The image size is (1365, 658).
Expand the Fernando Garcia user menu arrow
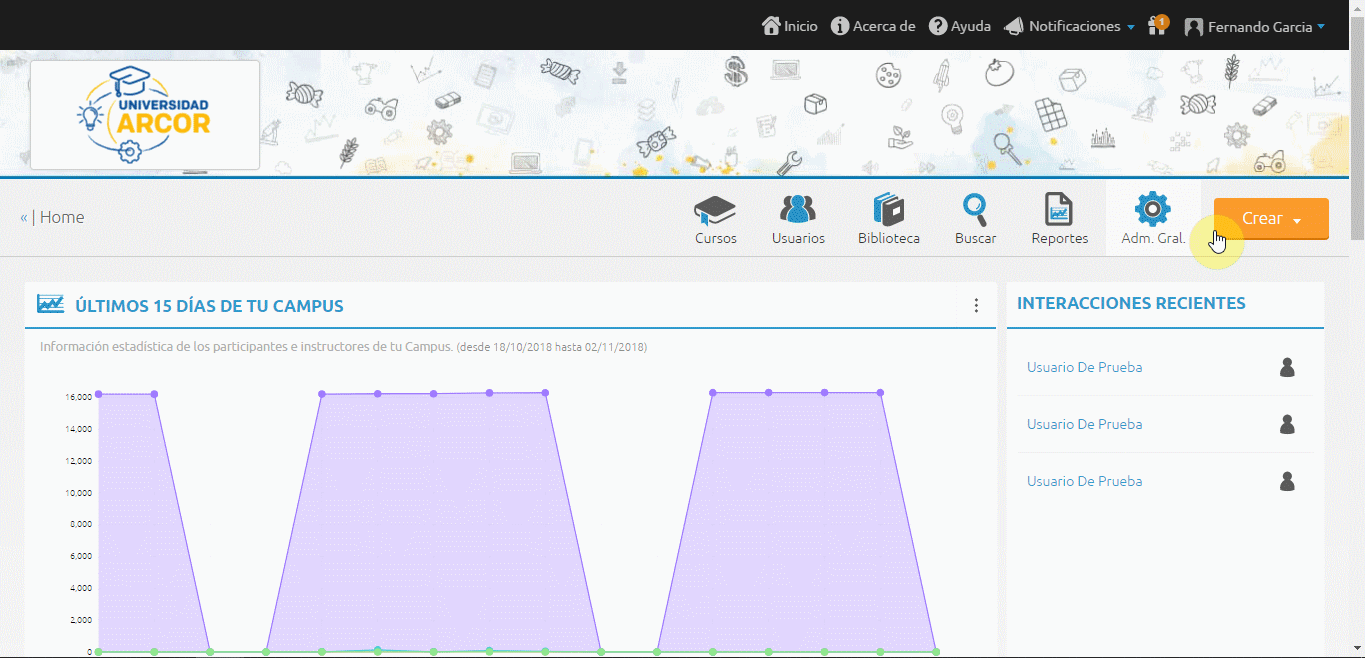[1321, 27]
